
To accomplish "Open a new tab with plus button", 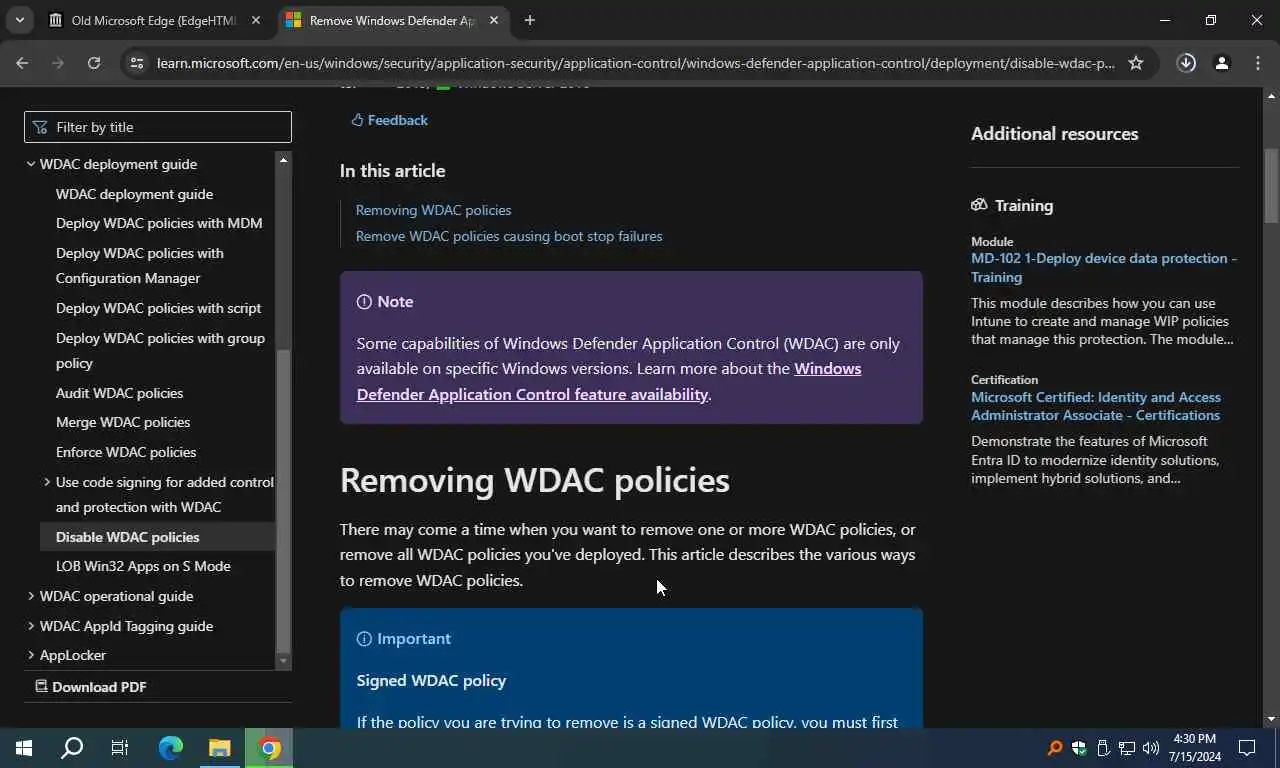I will coord(530,20).
